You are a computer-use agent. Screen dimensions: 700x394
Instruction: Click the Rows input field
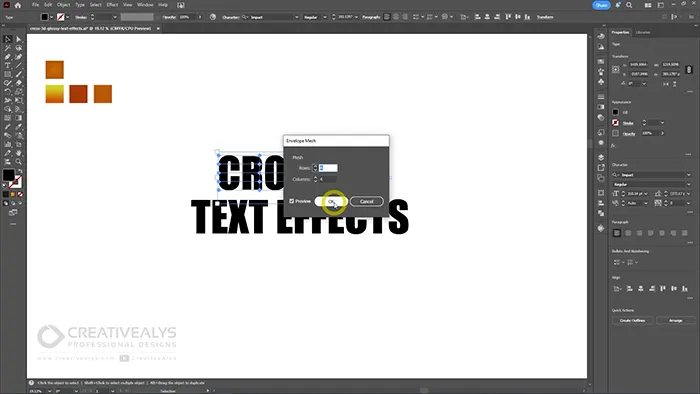(328, 168)
